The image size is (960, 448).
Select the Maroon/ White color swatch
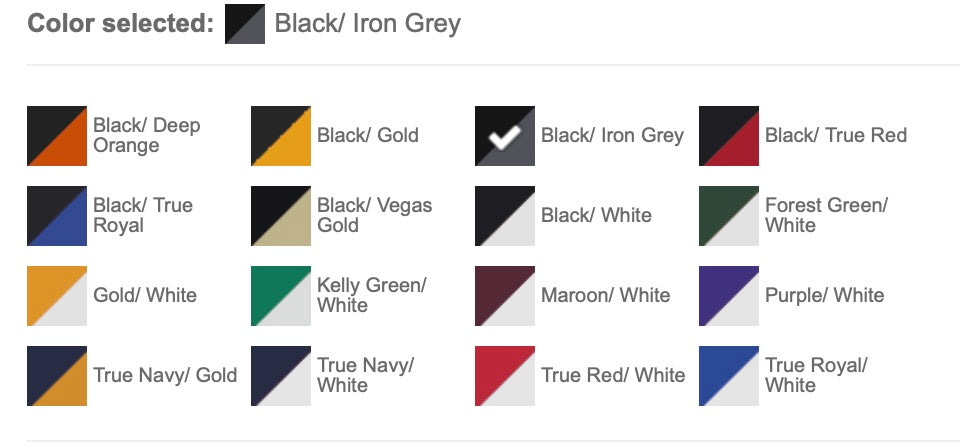(x=505, y=296)
